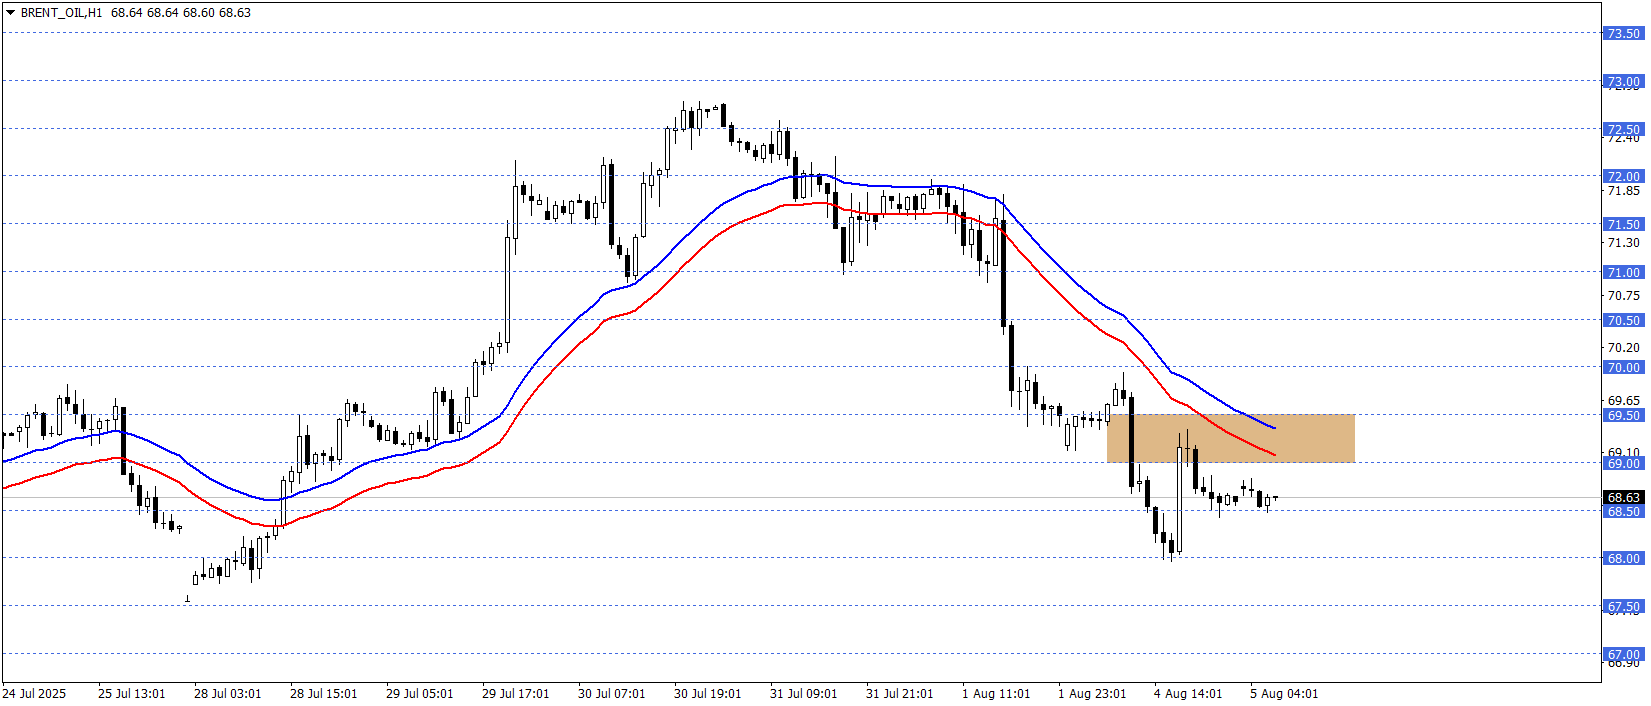Click the 28 Jul 15:01 time label
This screenshot has width=1651, height=706.
pos(324,693)
